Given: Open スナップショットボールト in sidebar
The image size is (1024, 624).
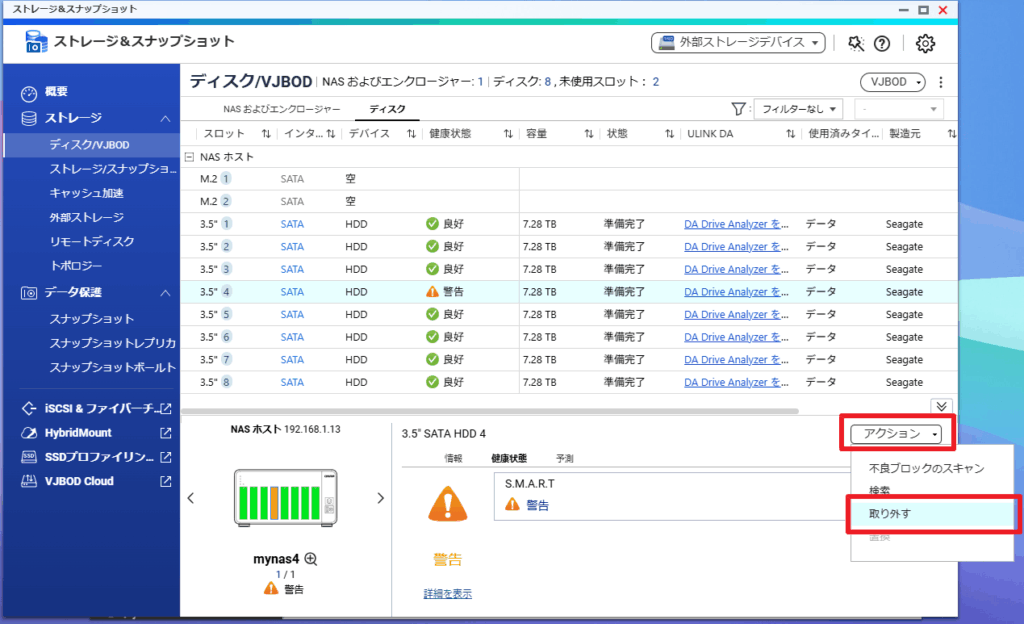Looking at the screenshot, I should [x=112, y=367].
